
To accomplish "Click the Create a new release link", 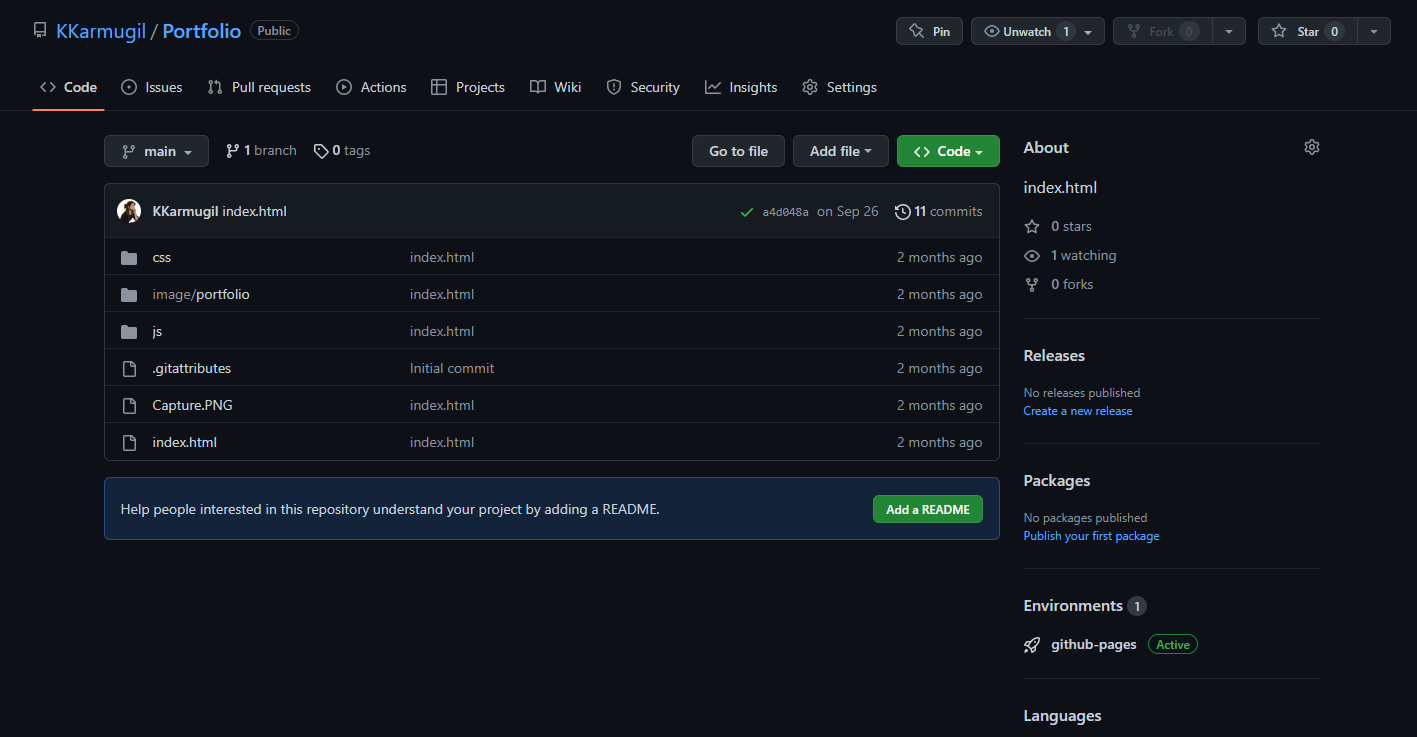I will (x=1078, y=411).
